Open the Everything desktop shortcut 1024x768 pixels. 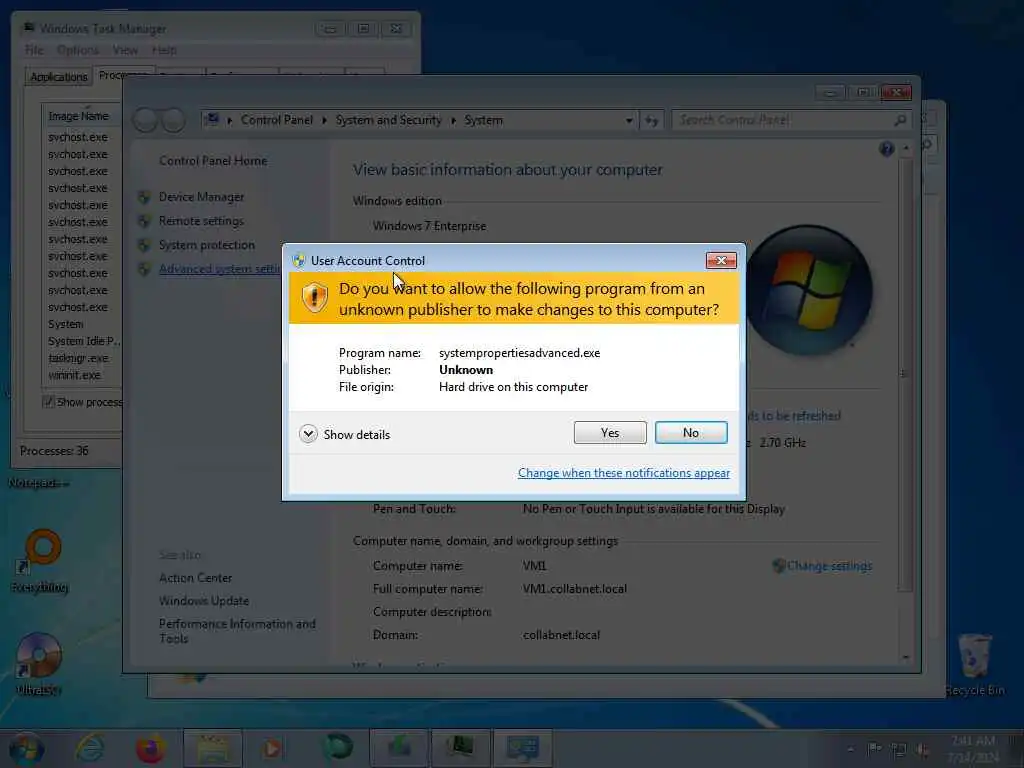[x=40, y=562]
